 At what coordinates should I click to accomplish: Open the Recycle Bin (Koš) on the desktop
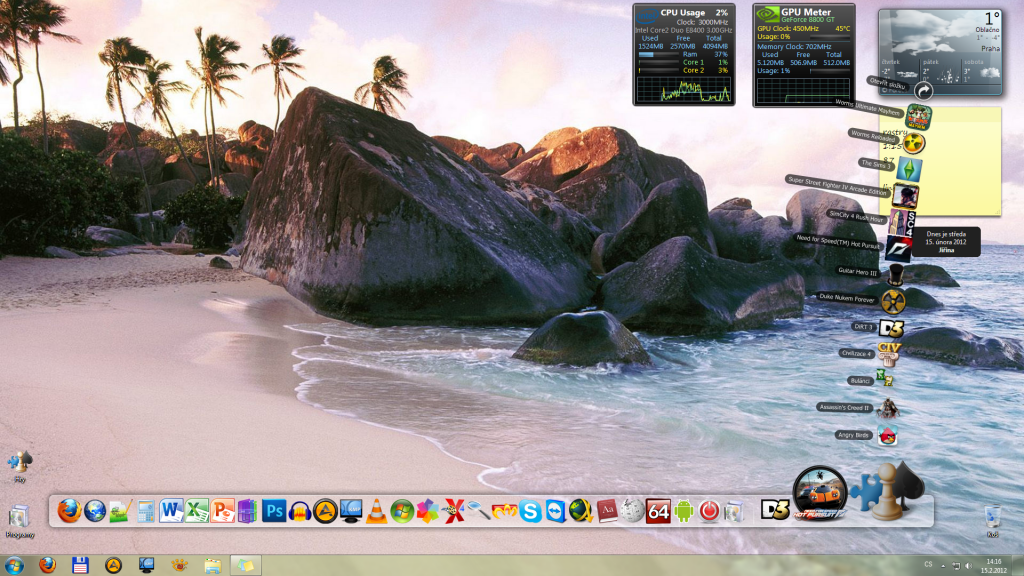[992, 520]
